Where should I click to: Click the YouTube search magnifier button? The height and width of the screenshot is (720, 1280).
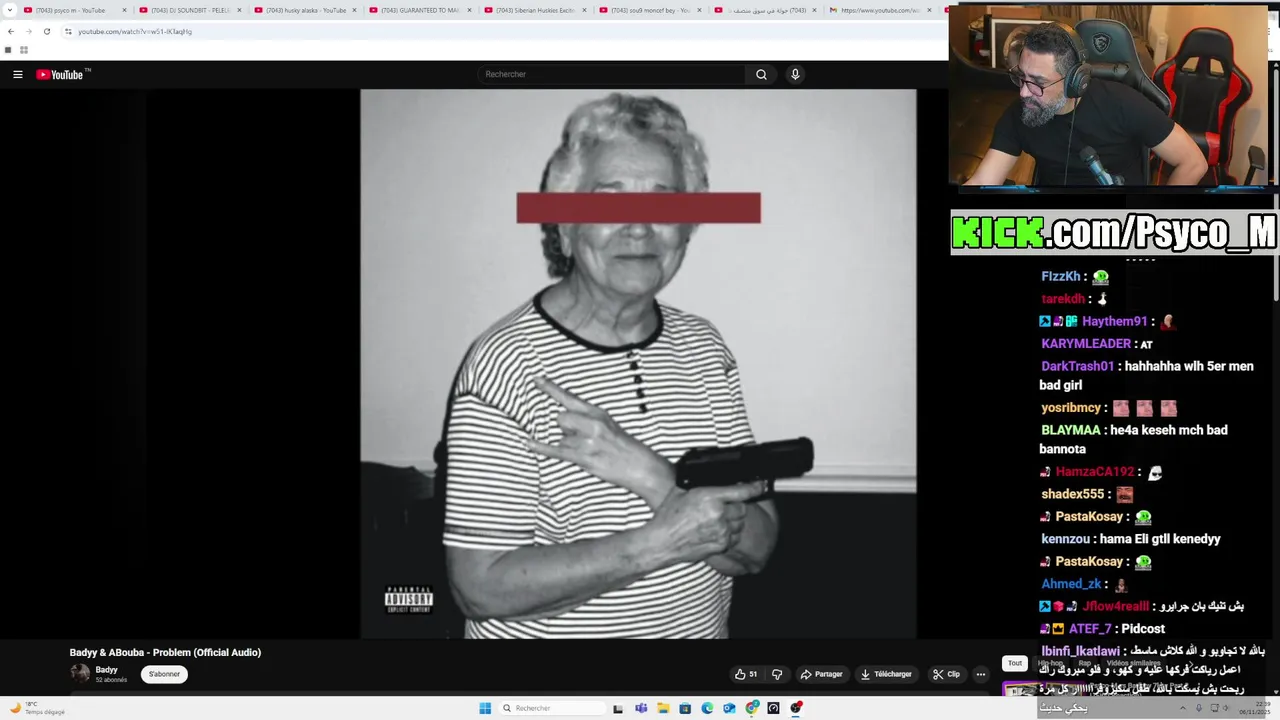pyautogui.click(x=761, y=74)
